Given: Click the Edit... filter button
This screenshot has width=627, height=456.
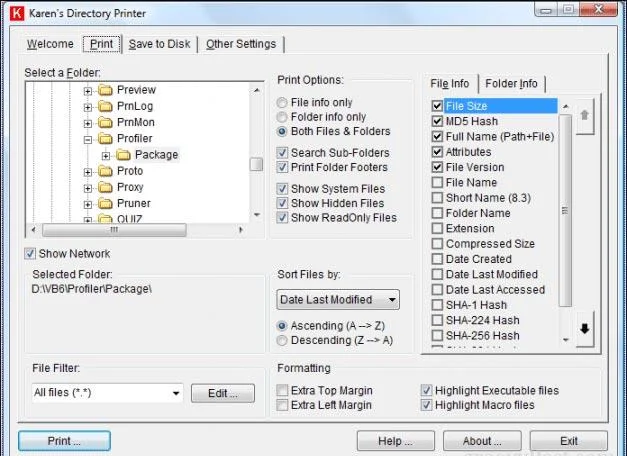Looking at the screenshot, I should point(223,393).
